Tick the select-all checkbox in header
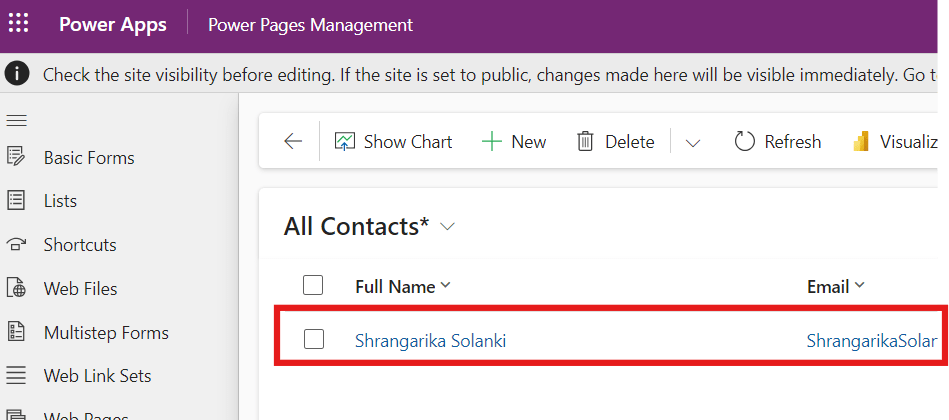949x420 pixels. (x=313, y=286)
